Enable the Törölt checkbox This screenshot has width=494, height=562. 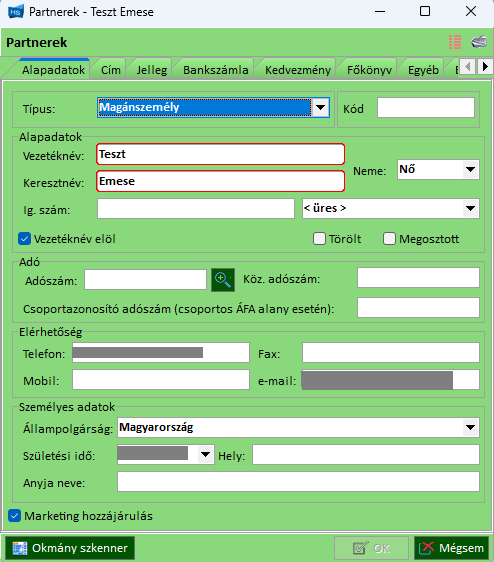pyautogui.click(x=319, y=239)
